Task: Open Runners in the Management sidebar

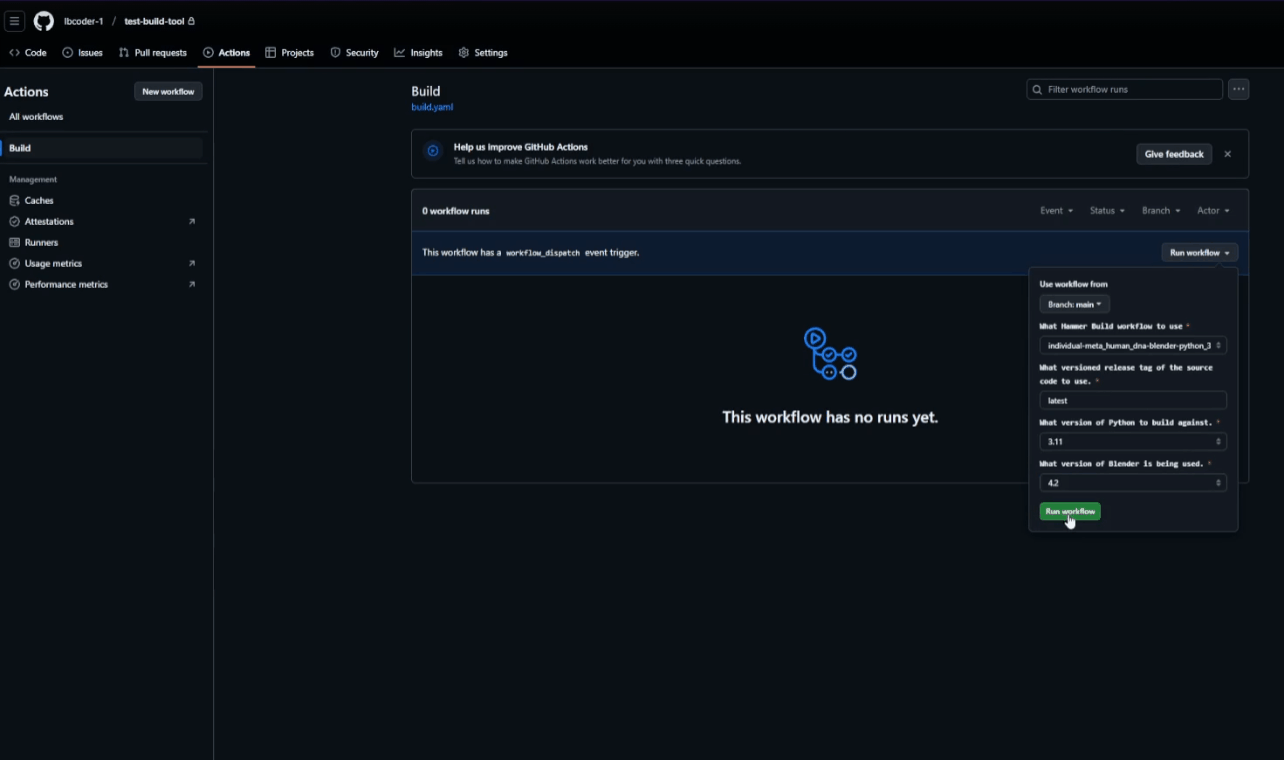Action: point(41,243)
